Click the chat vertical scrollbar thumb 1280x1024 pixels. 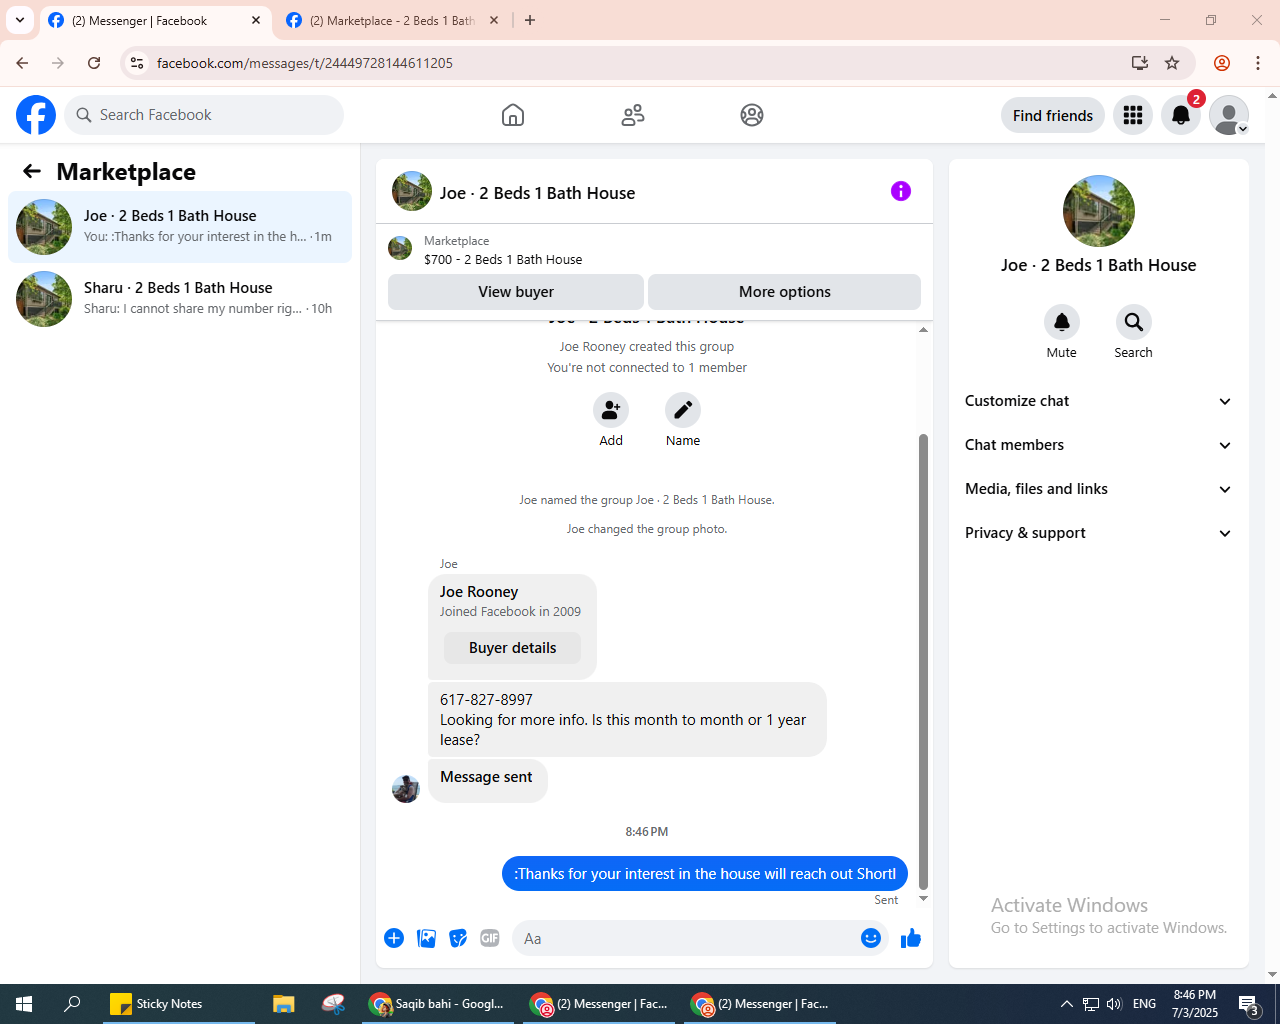[923, 661]
